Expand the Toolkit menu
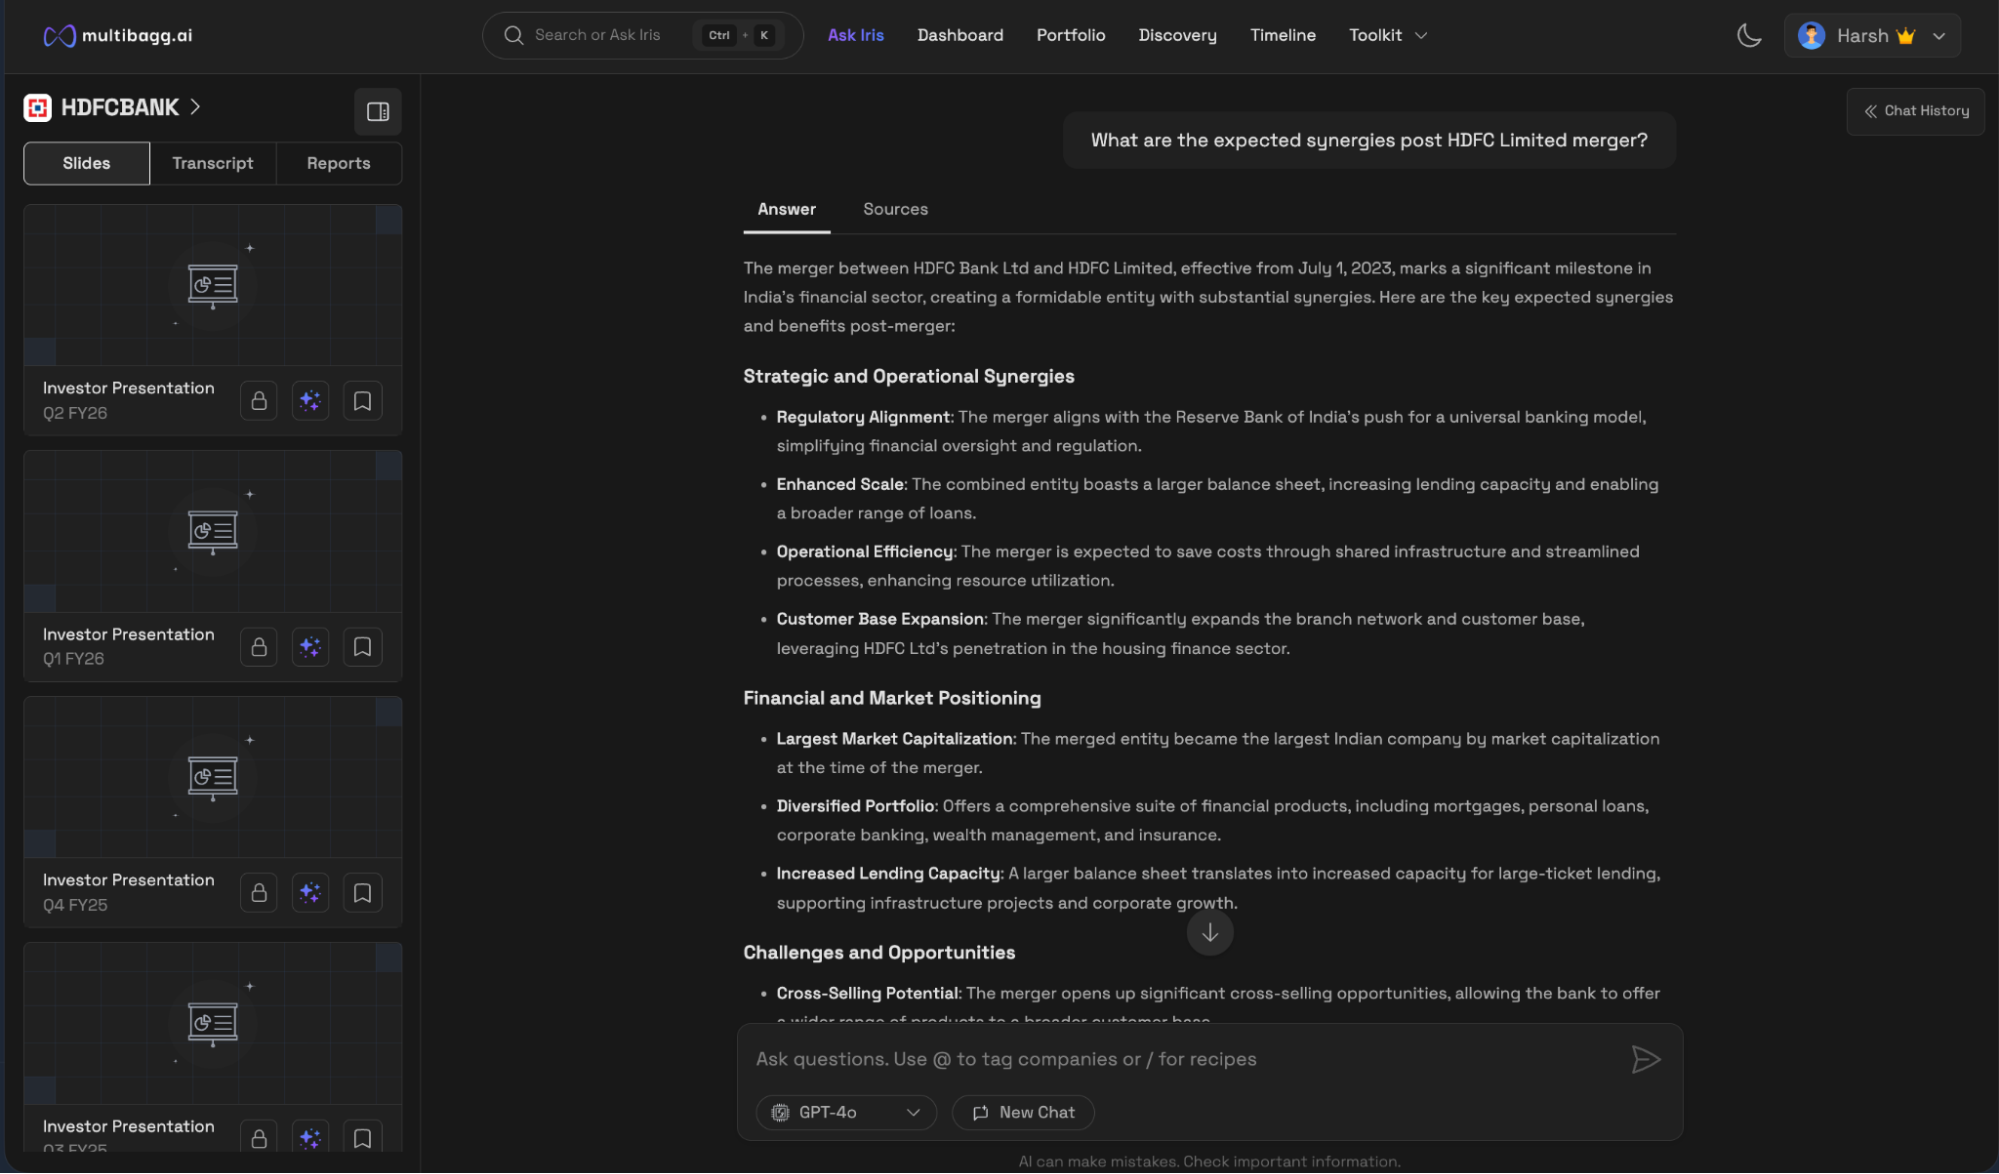 [1387, 36]
